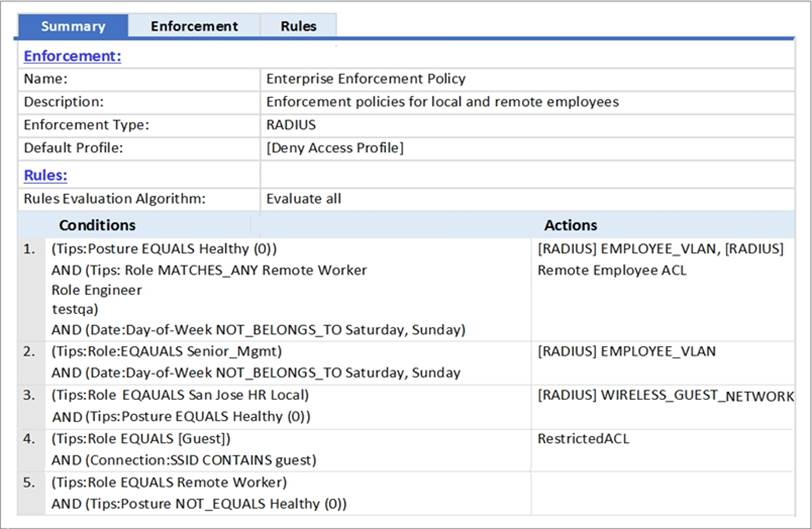
Task: Open the Rules tab
Action: pos(298,26)
